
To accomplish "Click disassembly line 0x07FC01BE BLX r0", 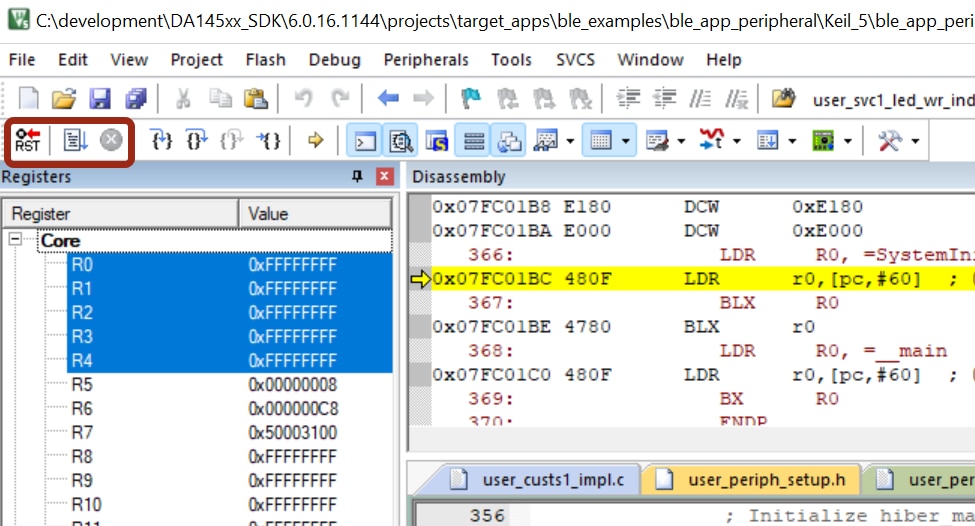I will [x=703, y=327].
